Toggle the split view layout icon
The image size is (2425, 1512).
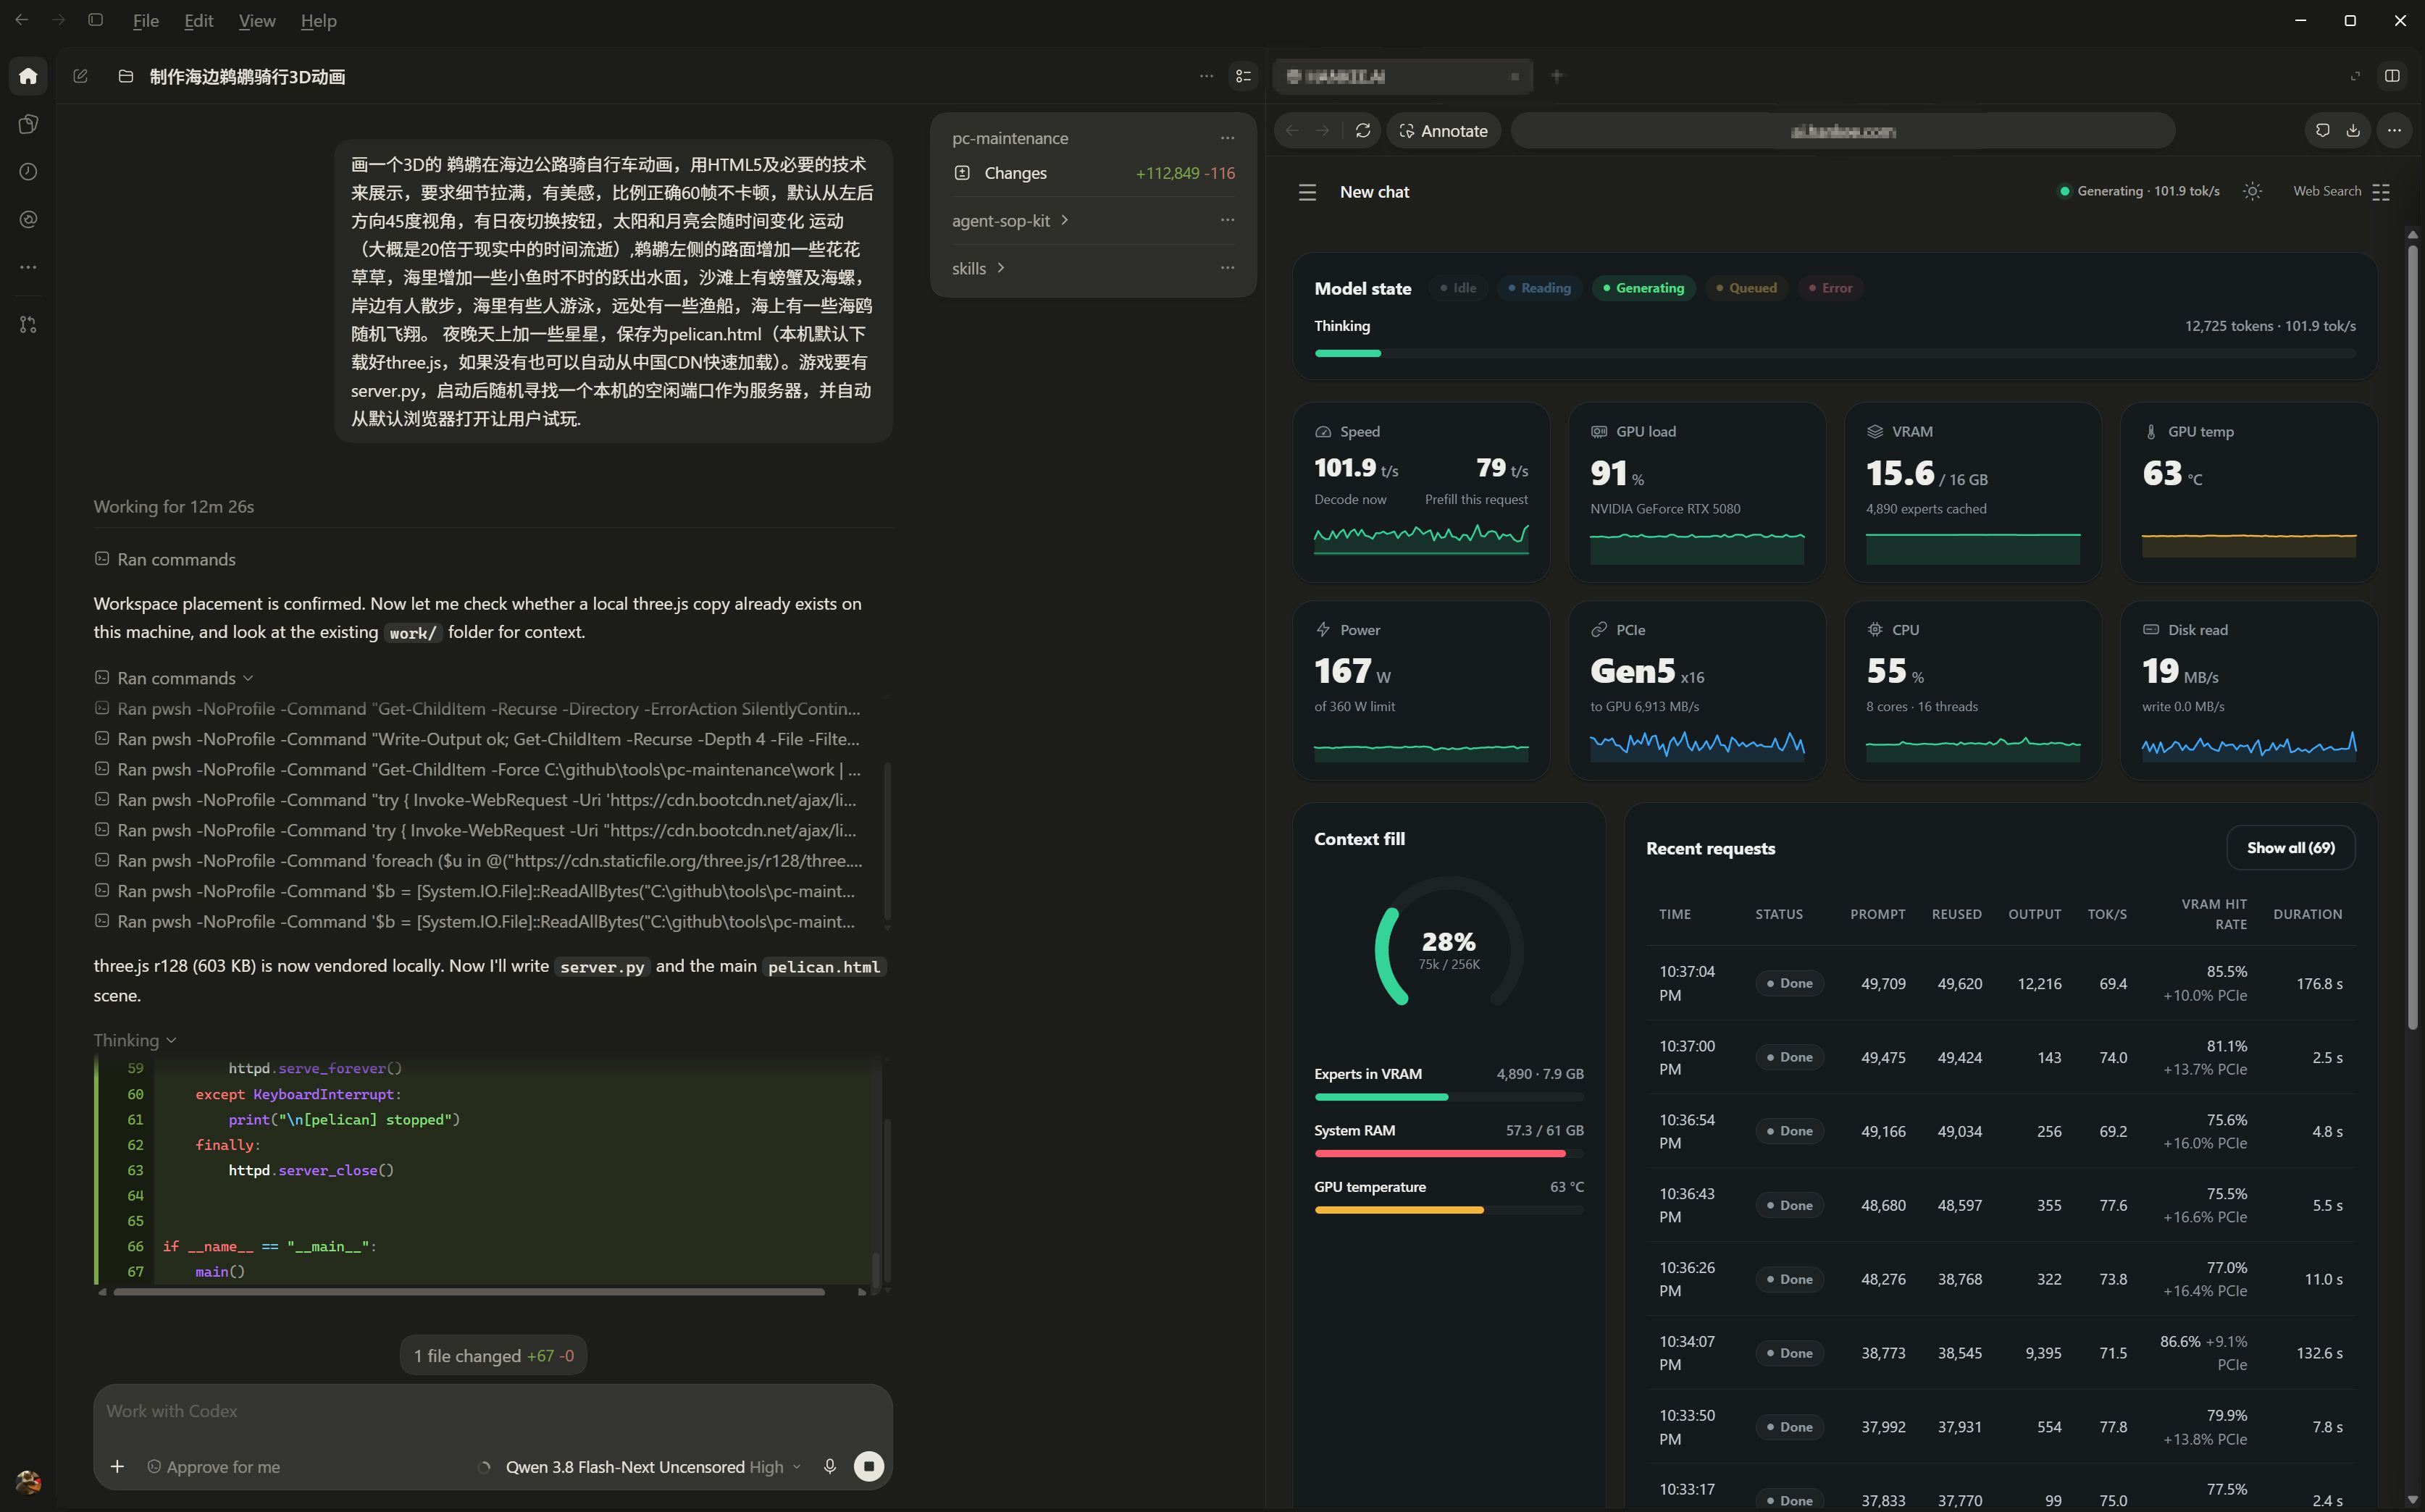click(2392, 76)
